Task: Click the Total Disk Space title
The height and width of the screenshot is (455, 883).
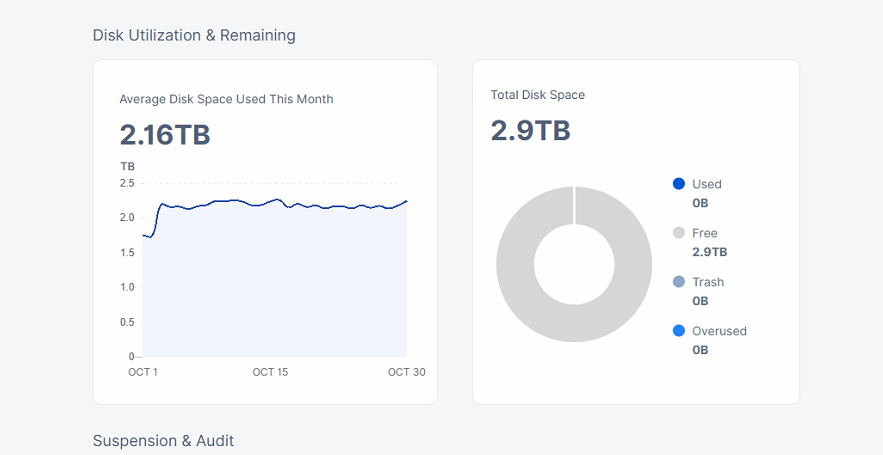Action: click(538, 95)
